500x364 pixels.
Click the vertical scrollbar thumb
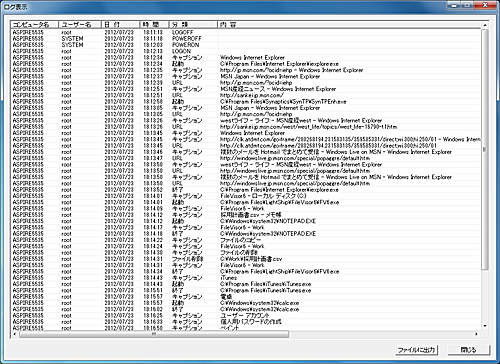(x=485, y=149)
